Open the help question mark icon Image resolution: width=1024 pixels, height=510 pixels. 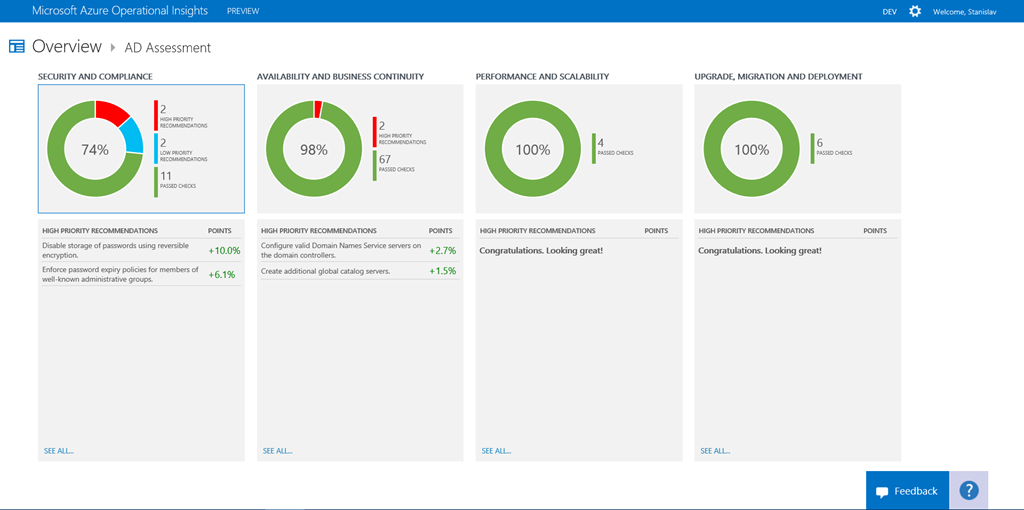click(x=968, y=491)
